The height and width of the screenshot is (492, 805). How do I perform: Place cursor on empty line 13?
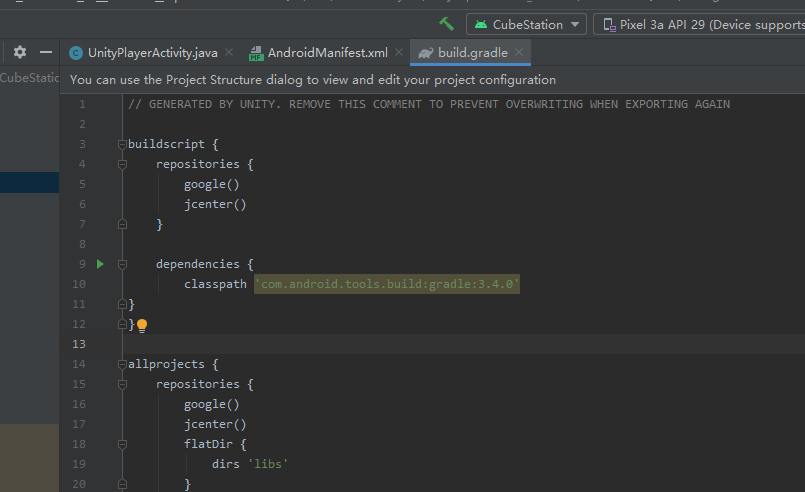[400, 344]
